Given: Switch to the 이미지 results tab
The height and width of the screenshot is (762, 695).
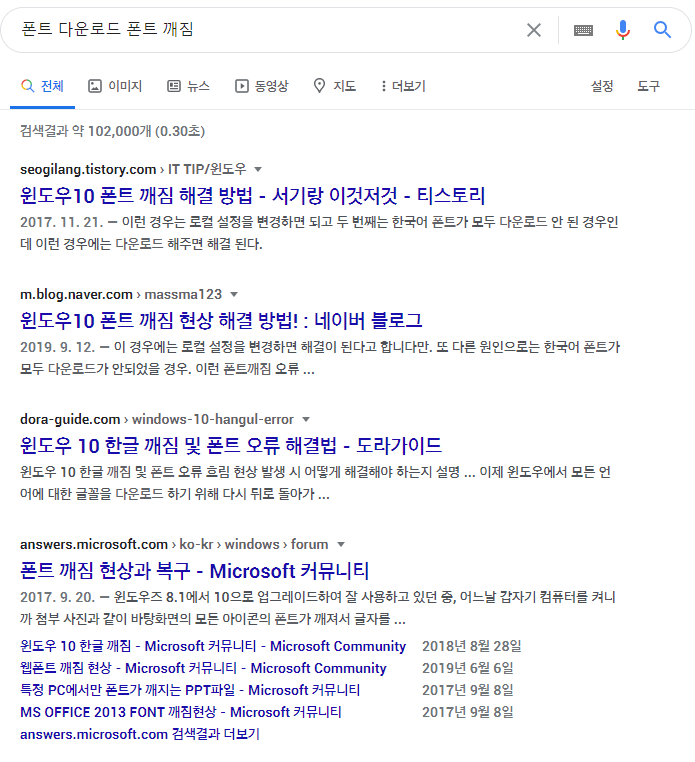Looking at the screenshot, I should 115,86.
